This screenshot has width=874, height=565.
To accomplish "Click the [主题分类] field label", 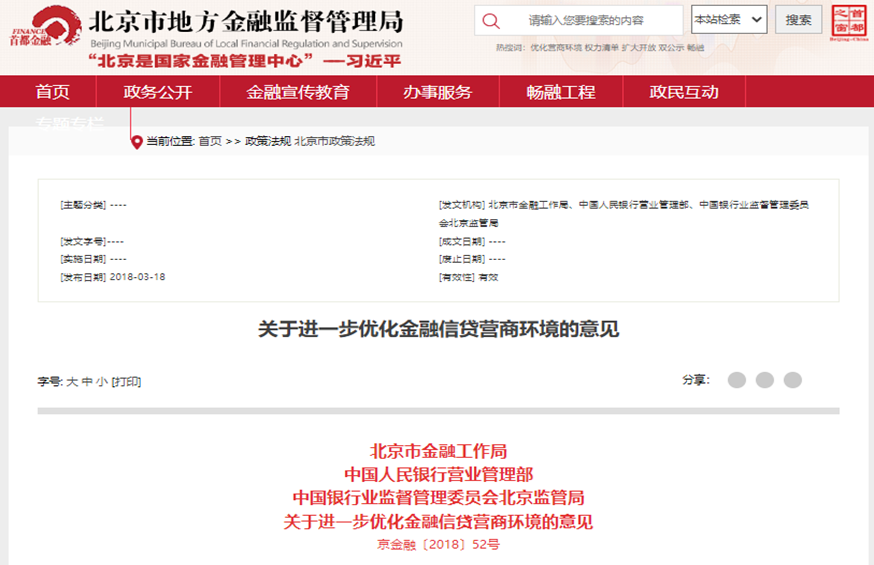I will coord(83,205).
